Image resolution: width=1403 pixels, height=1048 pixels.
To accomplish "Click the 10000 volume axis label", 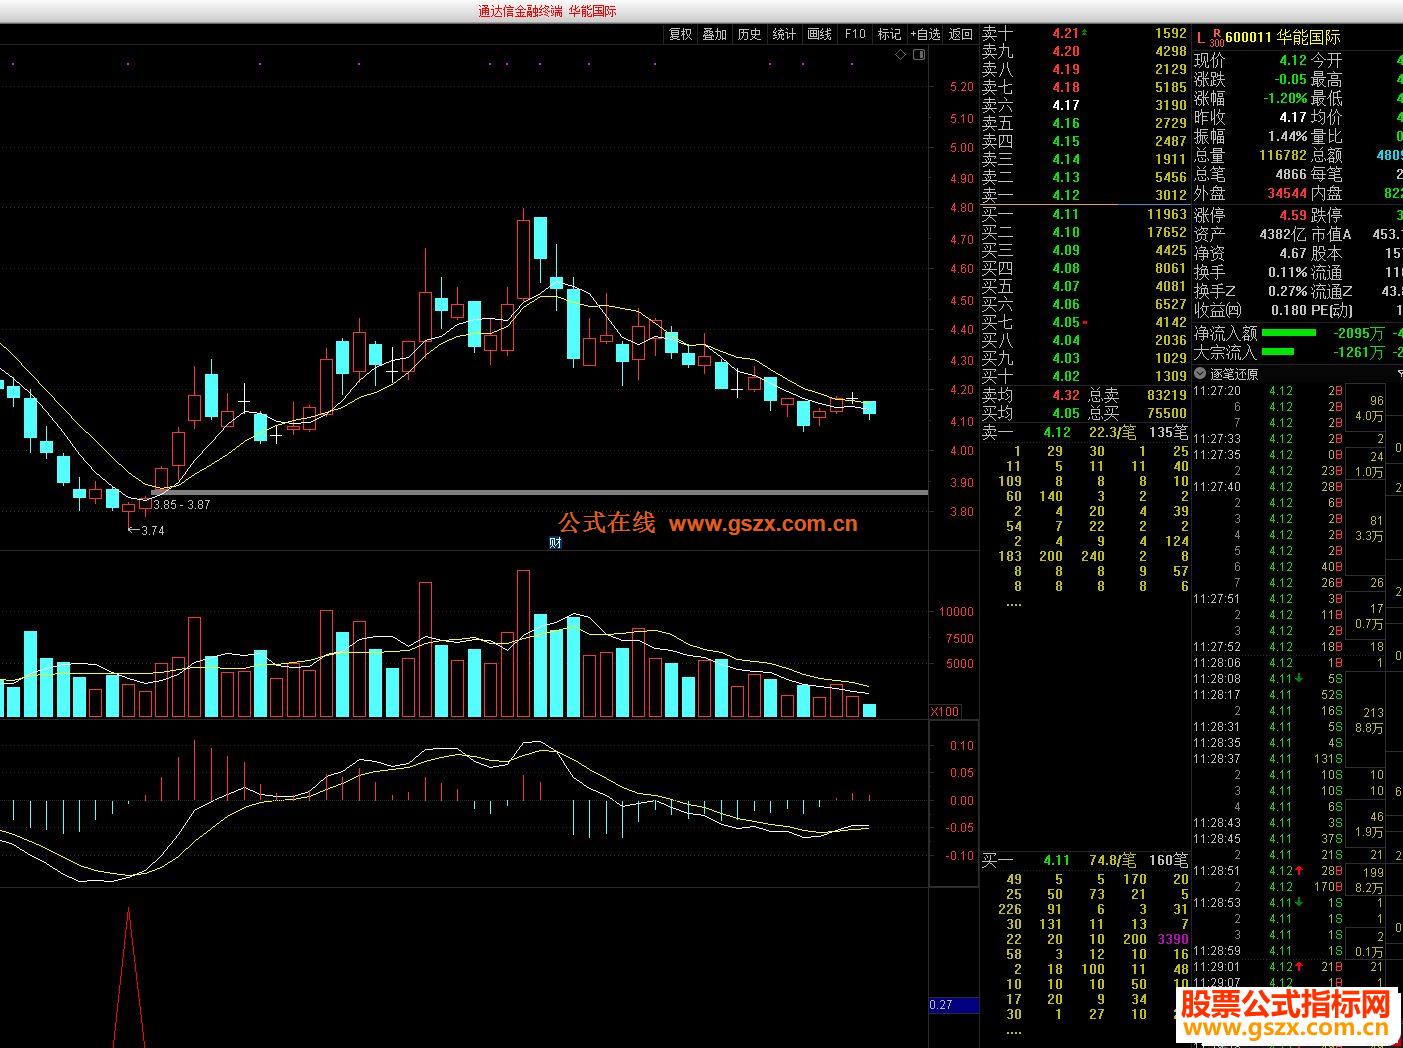I will pyautogui.click(x=955, y=612).
